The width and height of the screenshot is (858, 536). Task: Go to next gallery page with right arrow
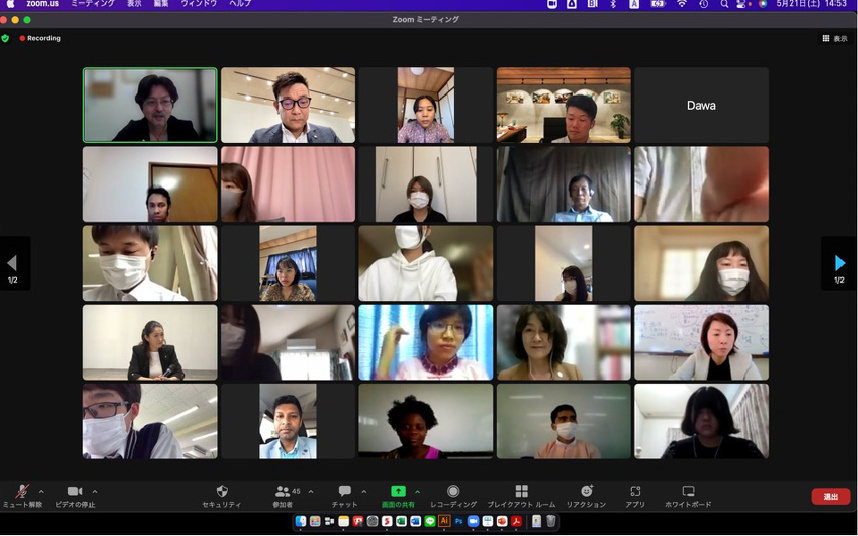839,264
